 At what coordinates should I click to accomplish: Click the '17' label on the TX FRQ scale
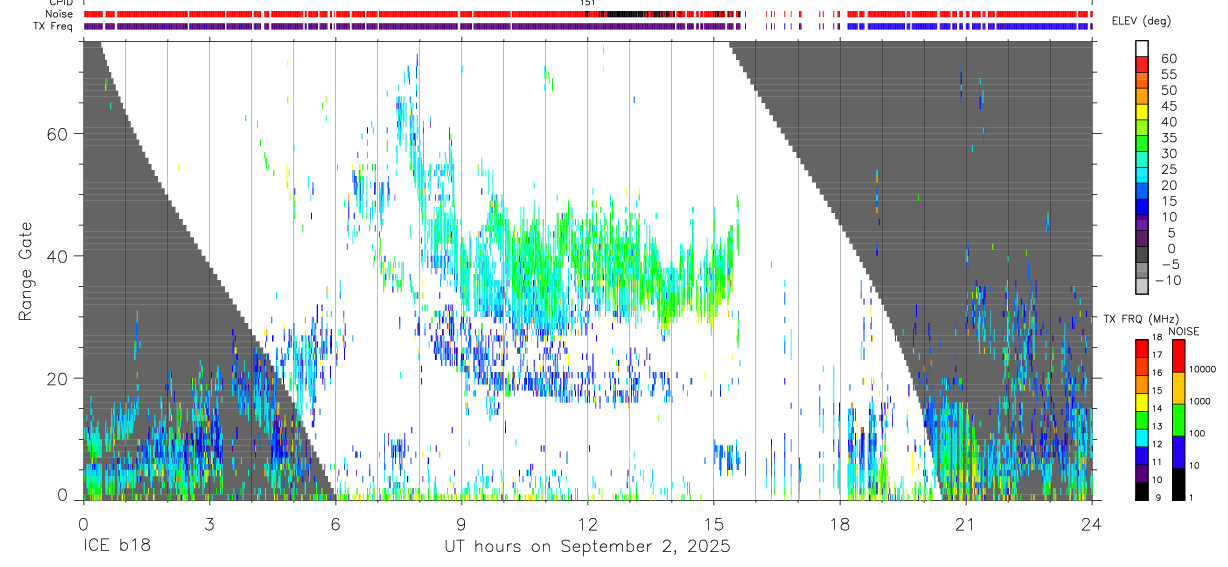(1157, 355)
